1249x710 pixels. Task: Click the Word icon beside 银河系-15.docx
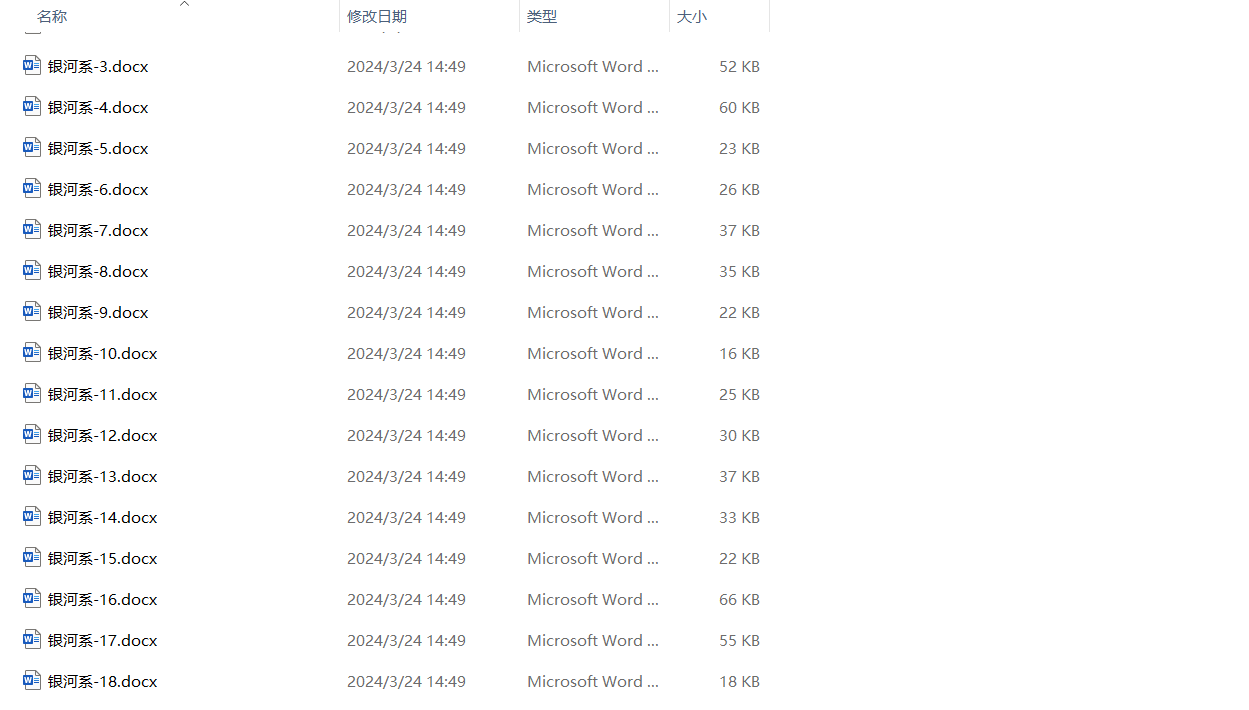30,557
